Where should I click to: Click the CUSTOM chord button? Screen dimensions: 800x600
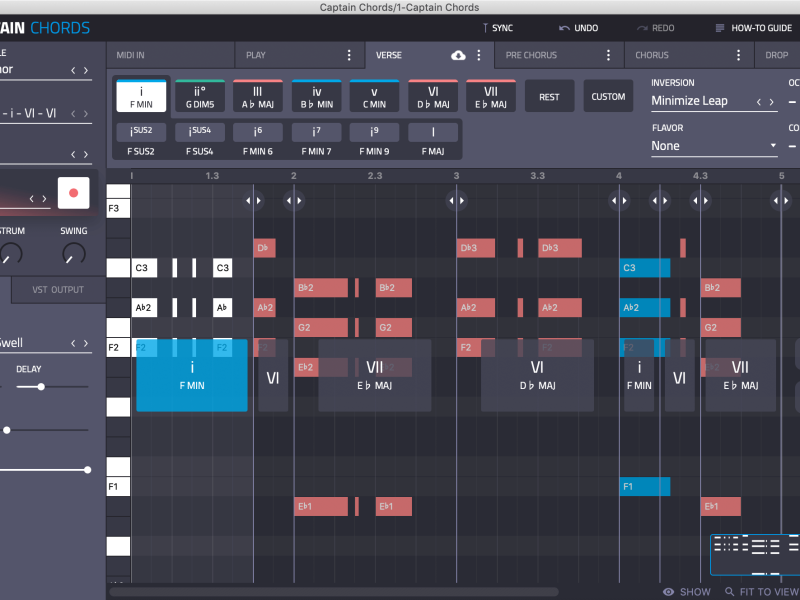(608, 96)
